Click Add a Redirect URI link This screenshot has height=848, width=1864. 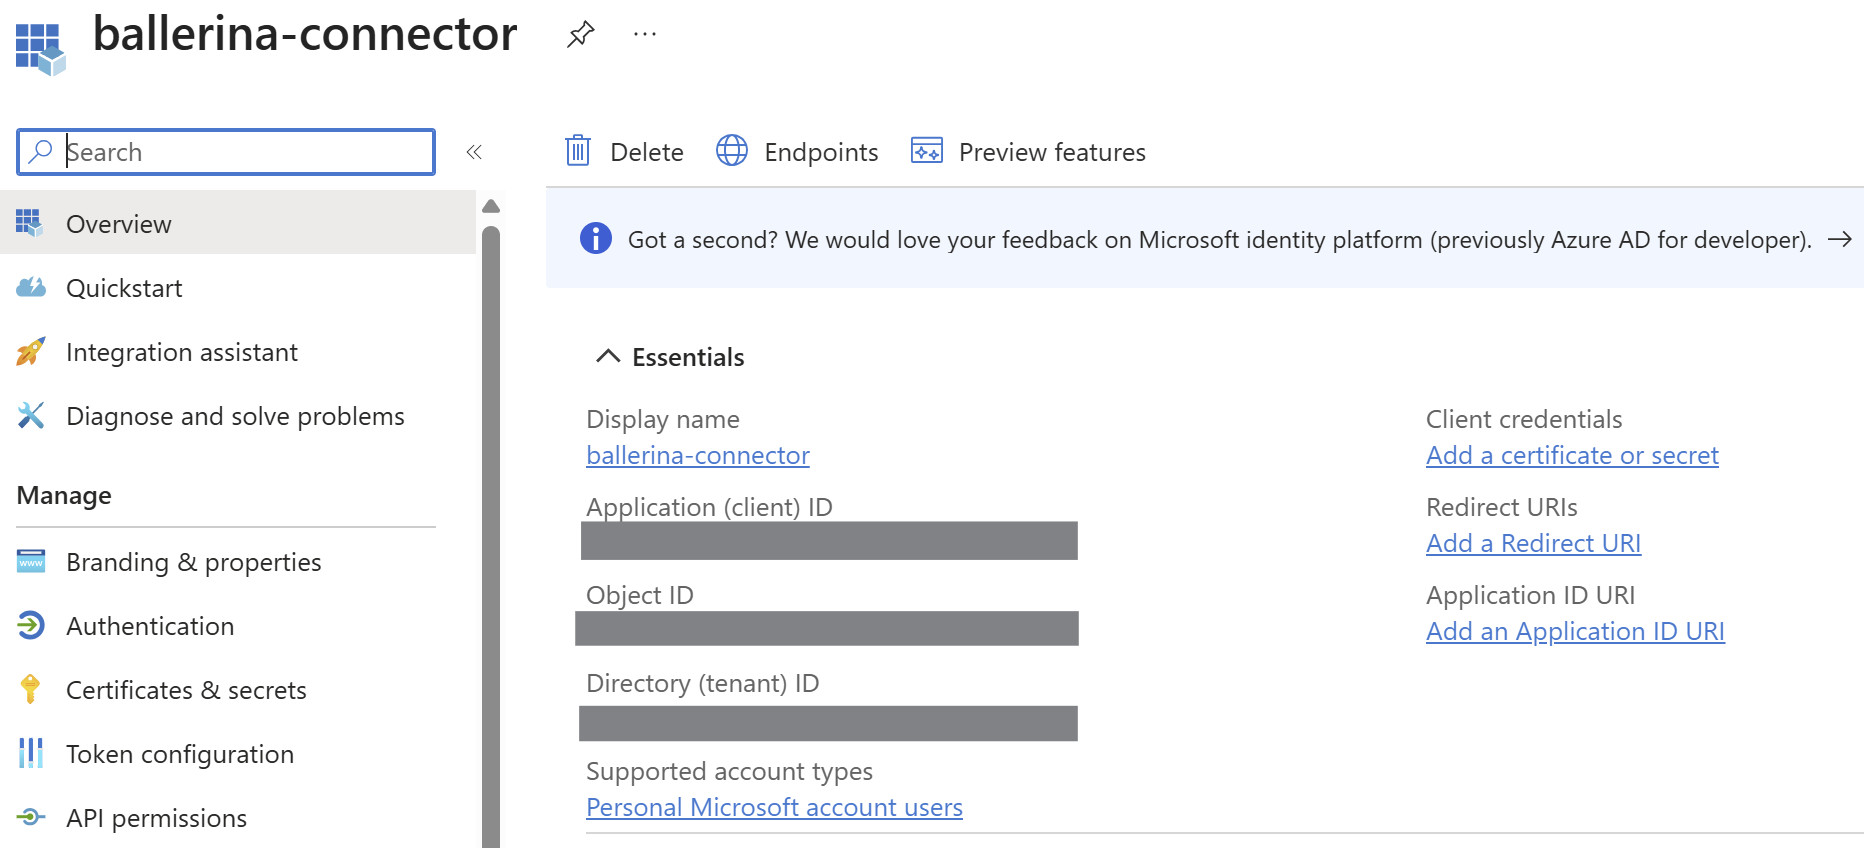[1533, 543]
